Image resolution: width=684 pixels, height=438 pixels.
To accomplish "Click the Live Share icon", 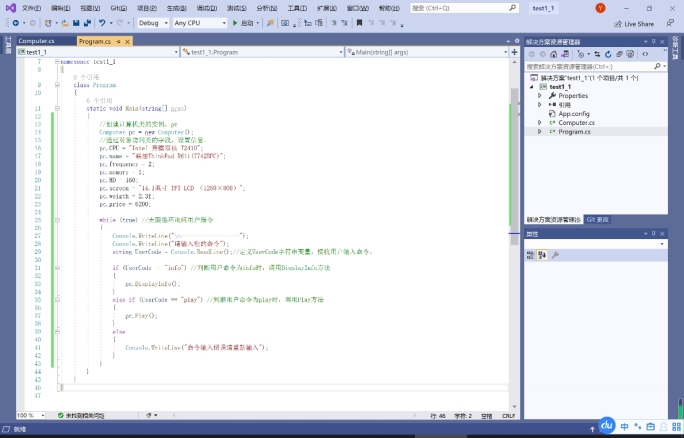I will [618, 24].
